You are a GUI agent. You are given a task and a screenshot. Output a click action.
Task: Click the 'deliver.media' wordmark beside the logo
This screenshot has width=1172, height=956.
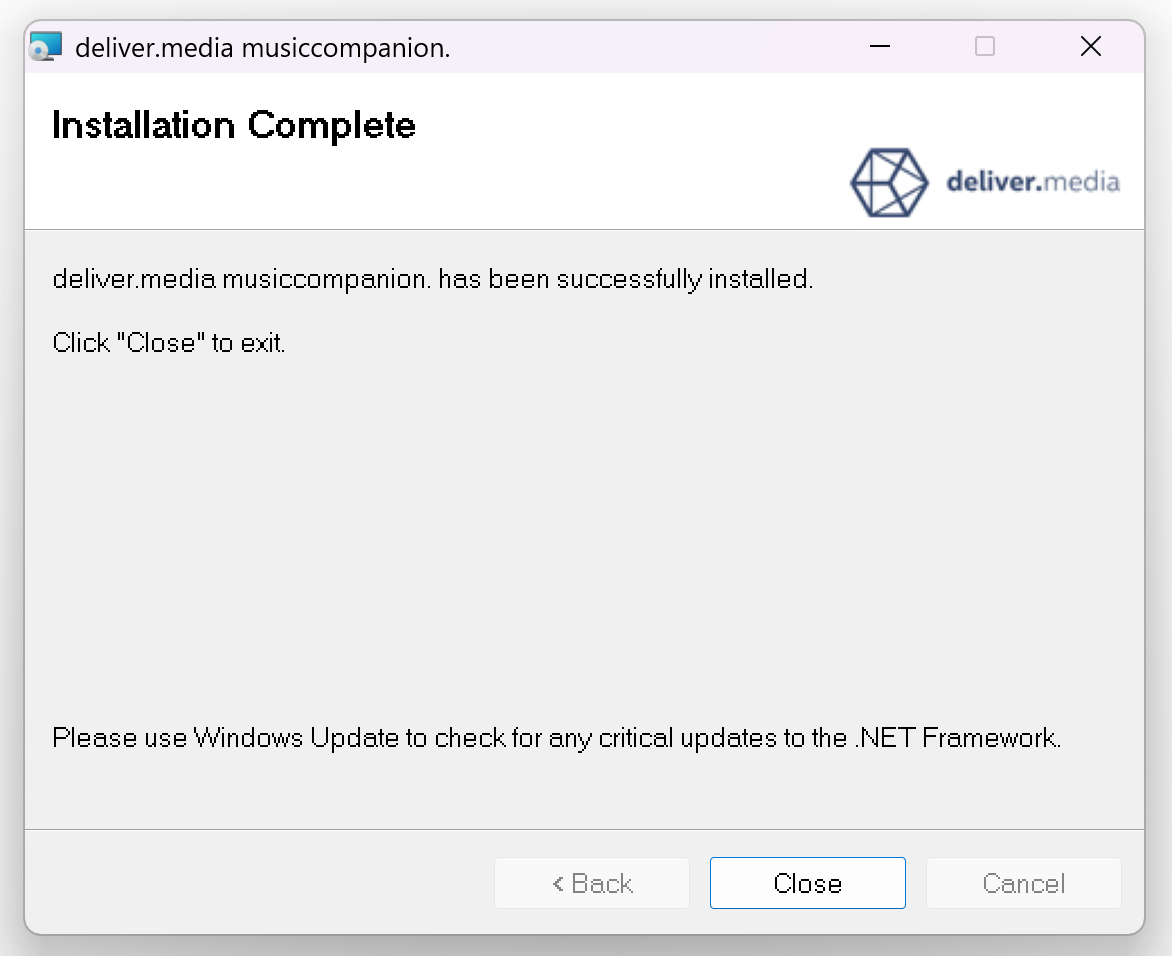coord(1033,182)
